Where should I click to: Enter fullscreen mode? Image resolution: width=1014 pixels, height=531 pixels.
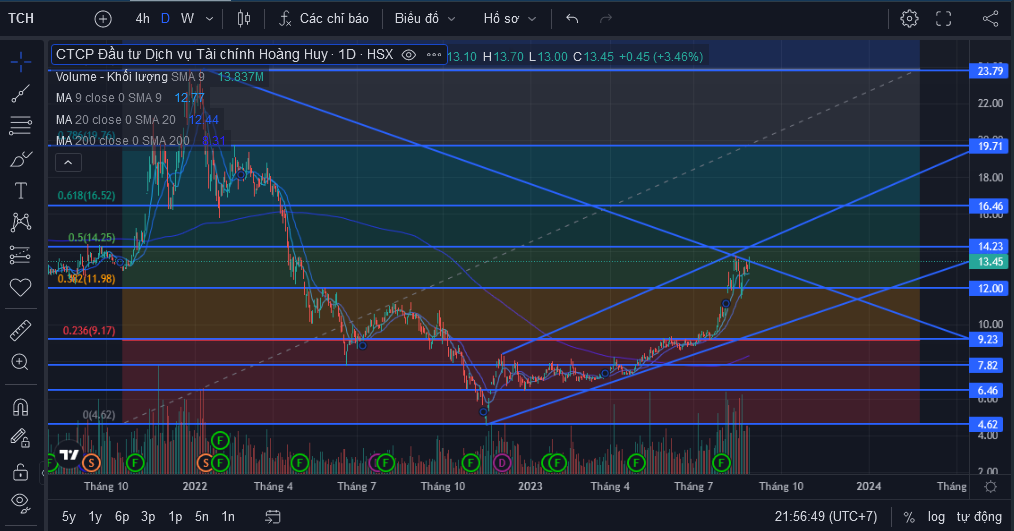point(944,19)
